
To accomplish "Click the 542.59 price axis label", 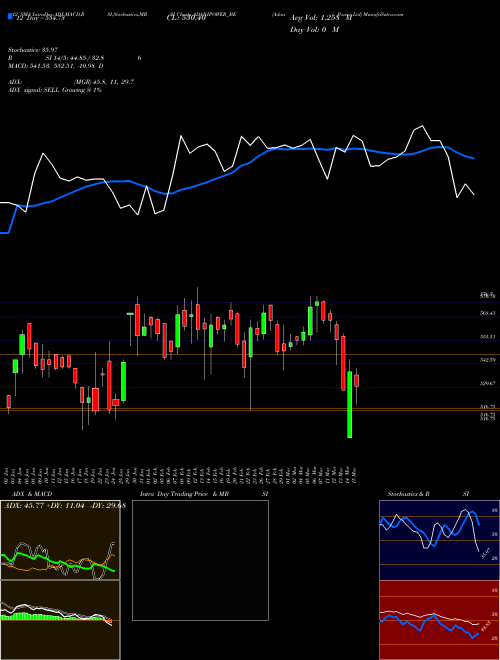I will point(487,360).
